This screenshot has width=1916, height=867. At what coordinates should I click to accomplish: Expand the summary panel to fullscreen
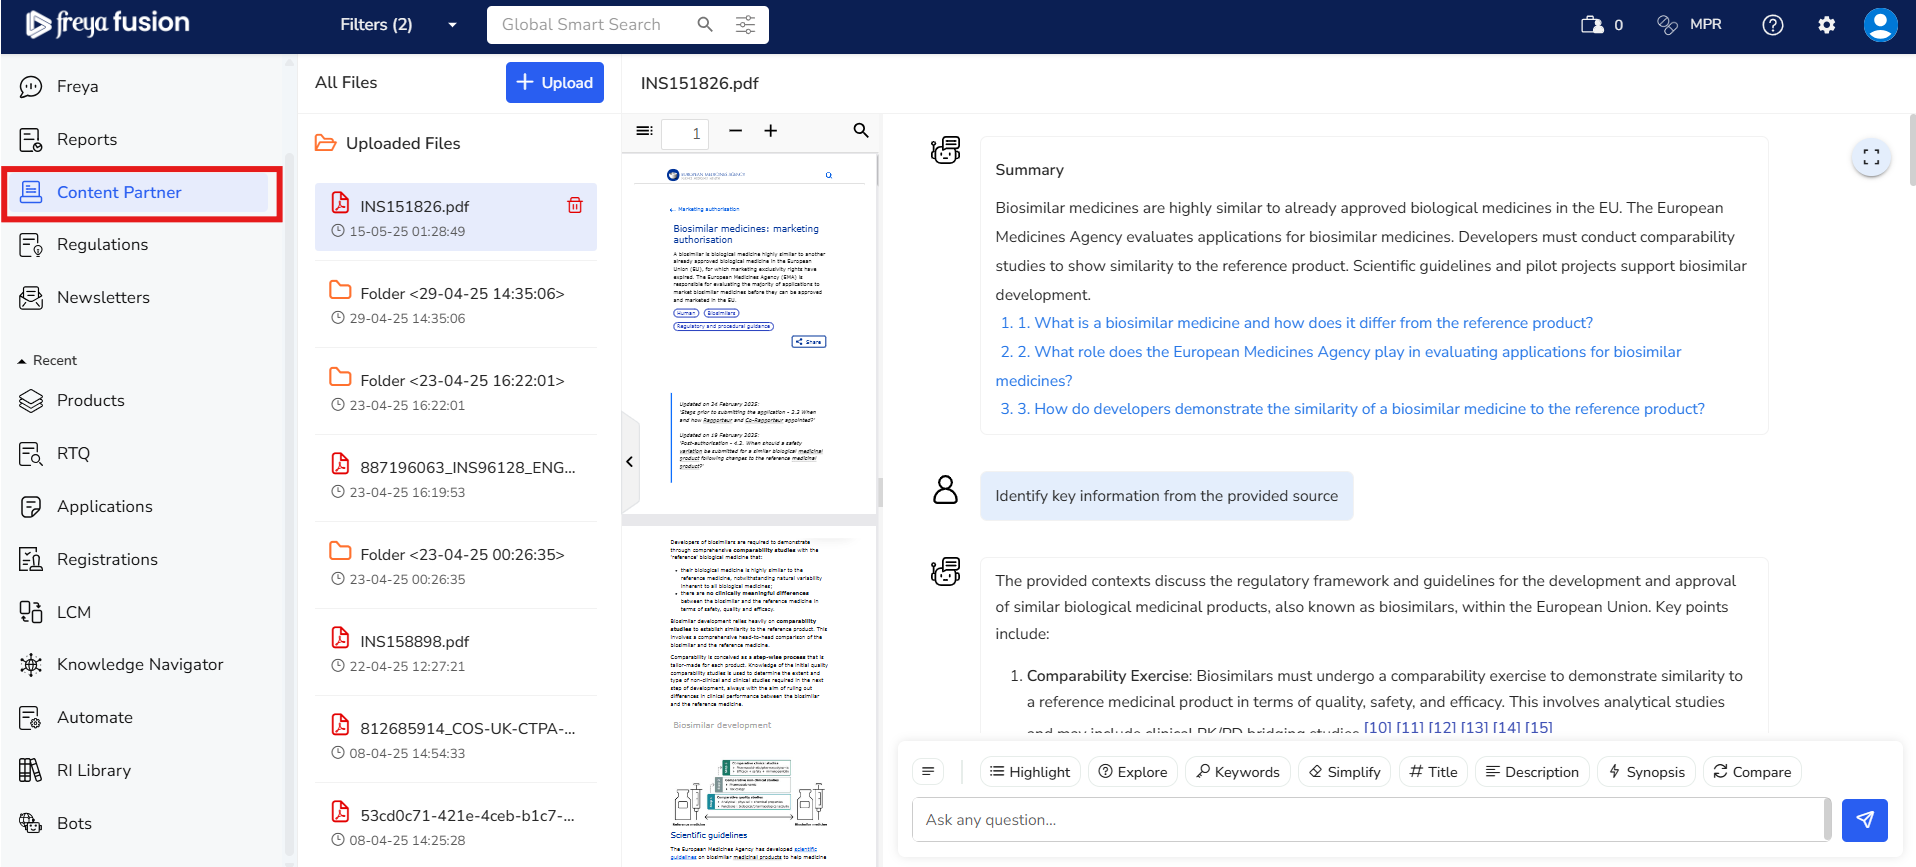(x=1871, y=157)
